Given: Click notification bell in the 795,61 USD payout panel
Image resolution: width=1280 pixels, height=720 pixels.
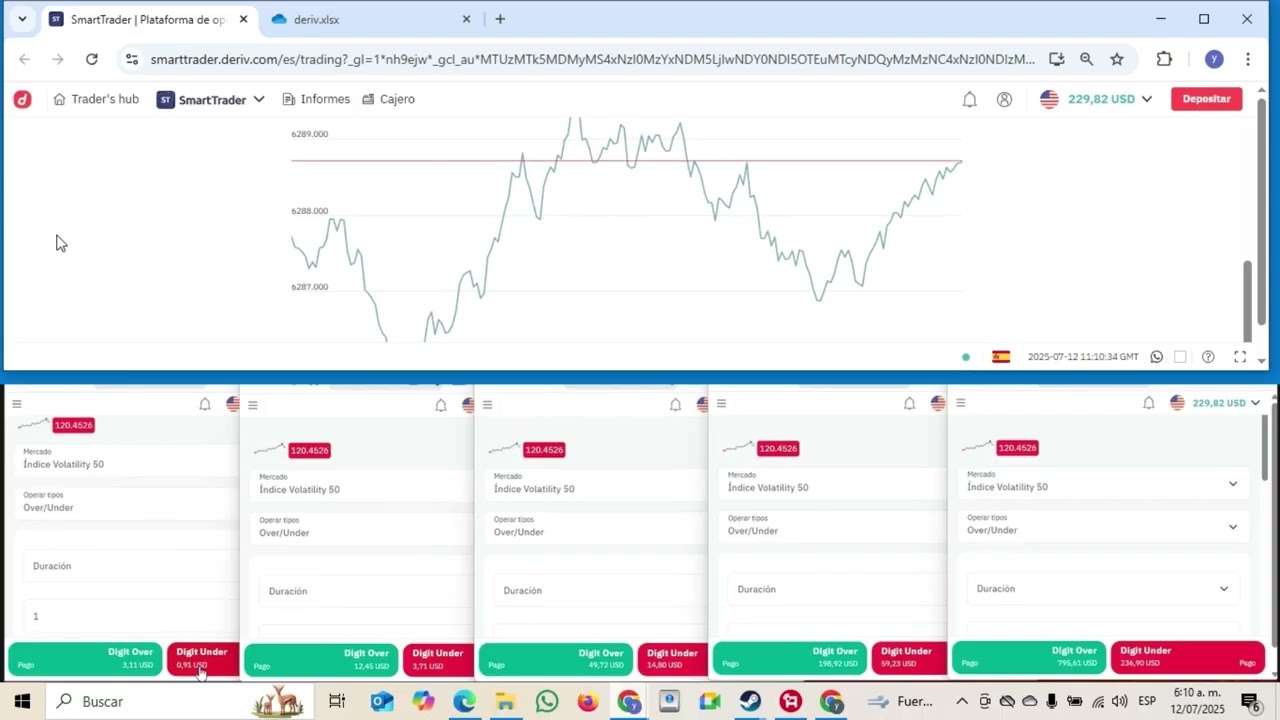Looking at the screenshot, I should tap(1149, 403).
